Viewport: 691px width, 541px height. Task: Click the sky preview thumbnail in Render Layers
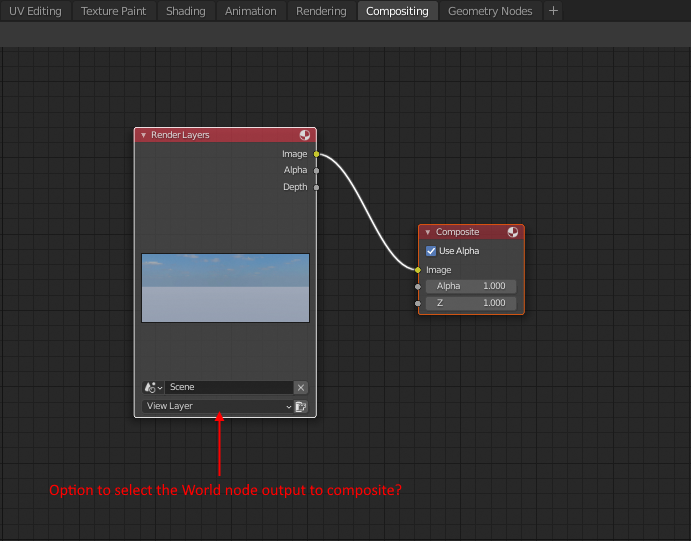(225, 288)
